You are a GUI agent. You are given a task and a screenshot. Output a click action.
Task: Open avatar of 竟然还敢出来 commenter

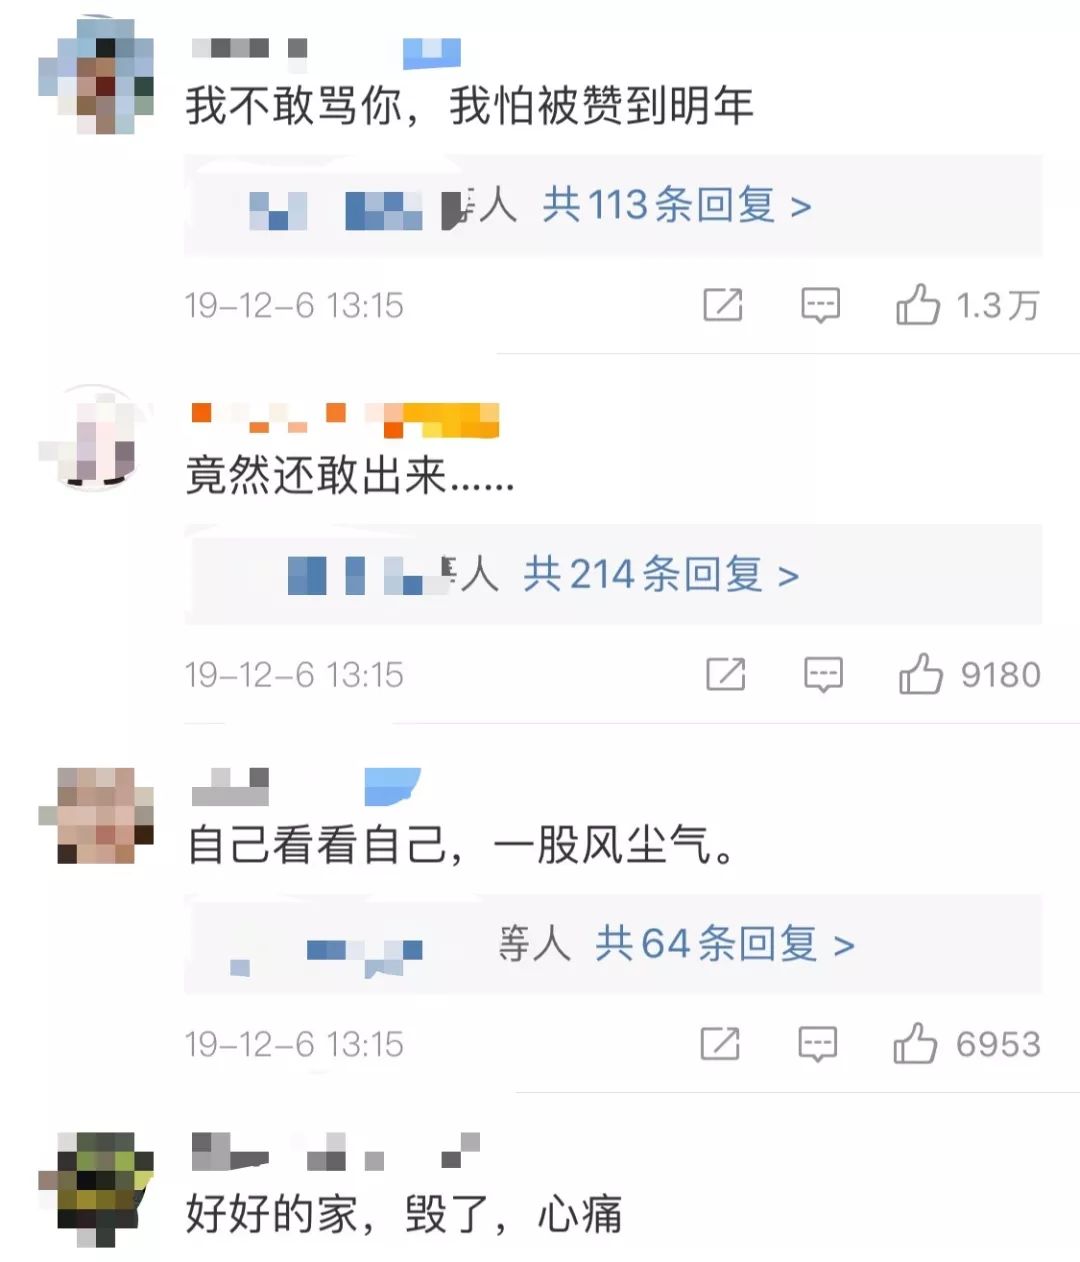(x=94, y=438)
